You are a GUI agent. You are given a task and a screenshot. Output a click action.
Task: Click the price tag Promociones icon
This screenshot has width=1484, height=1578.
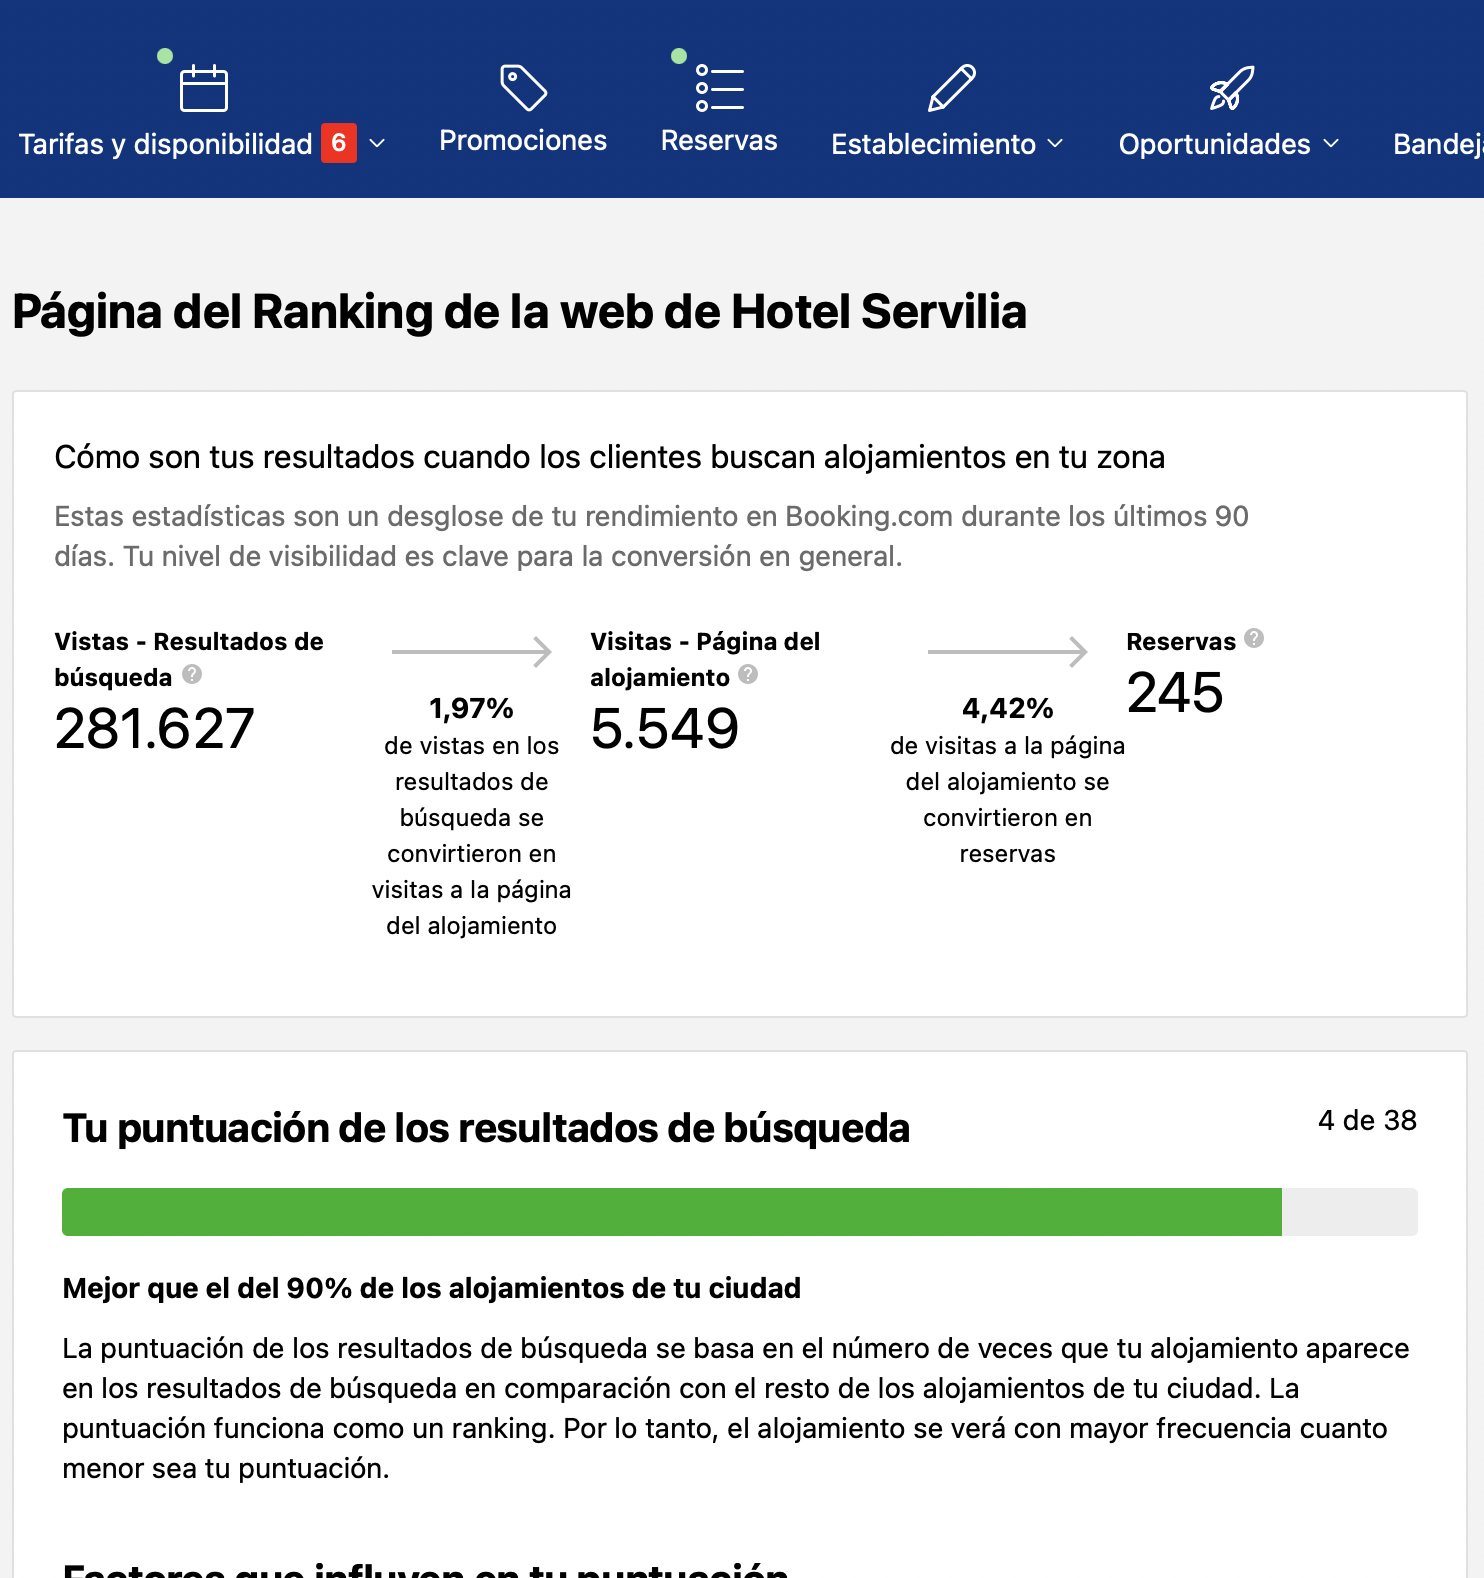[x=523, y=88]
